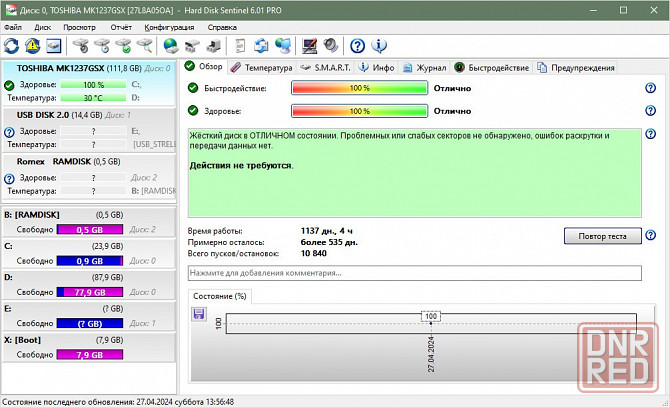
Task: Click the yellow warning triangle toolbar icon
Action: [32, 45]
